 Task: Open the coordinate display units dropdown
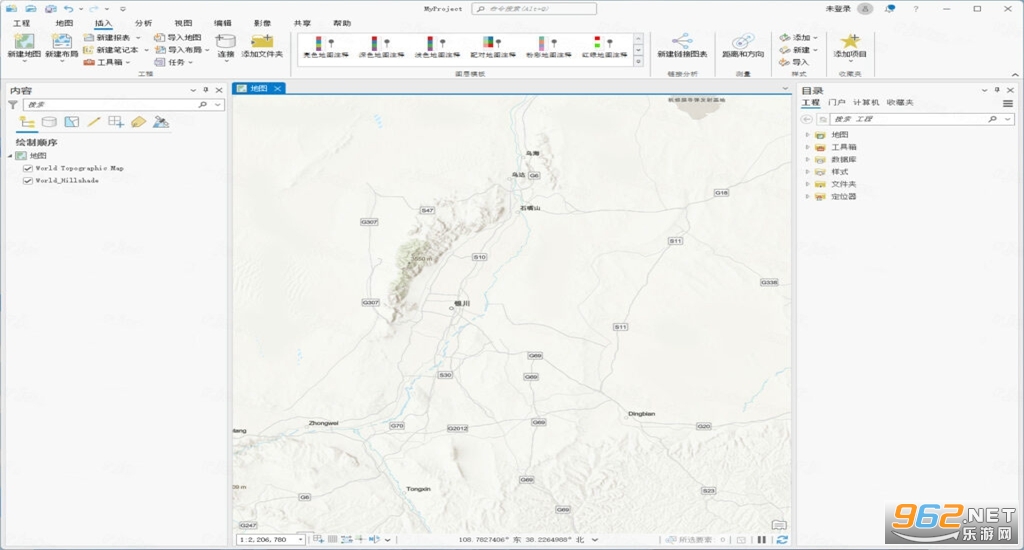[x=595, y=540]
